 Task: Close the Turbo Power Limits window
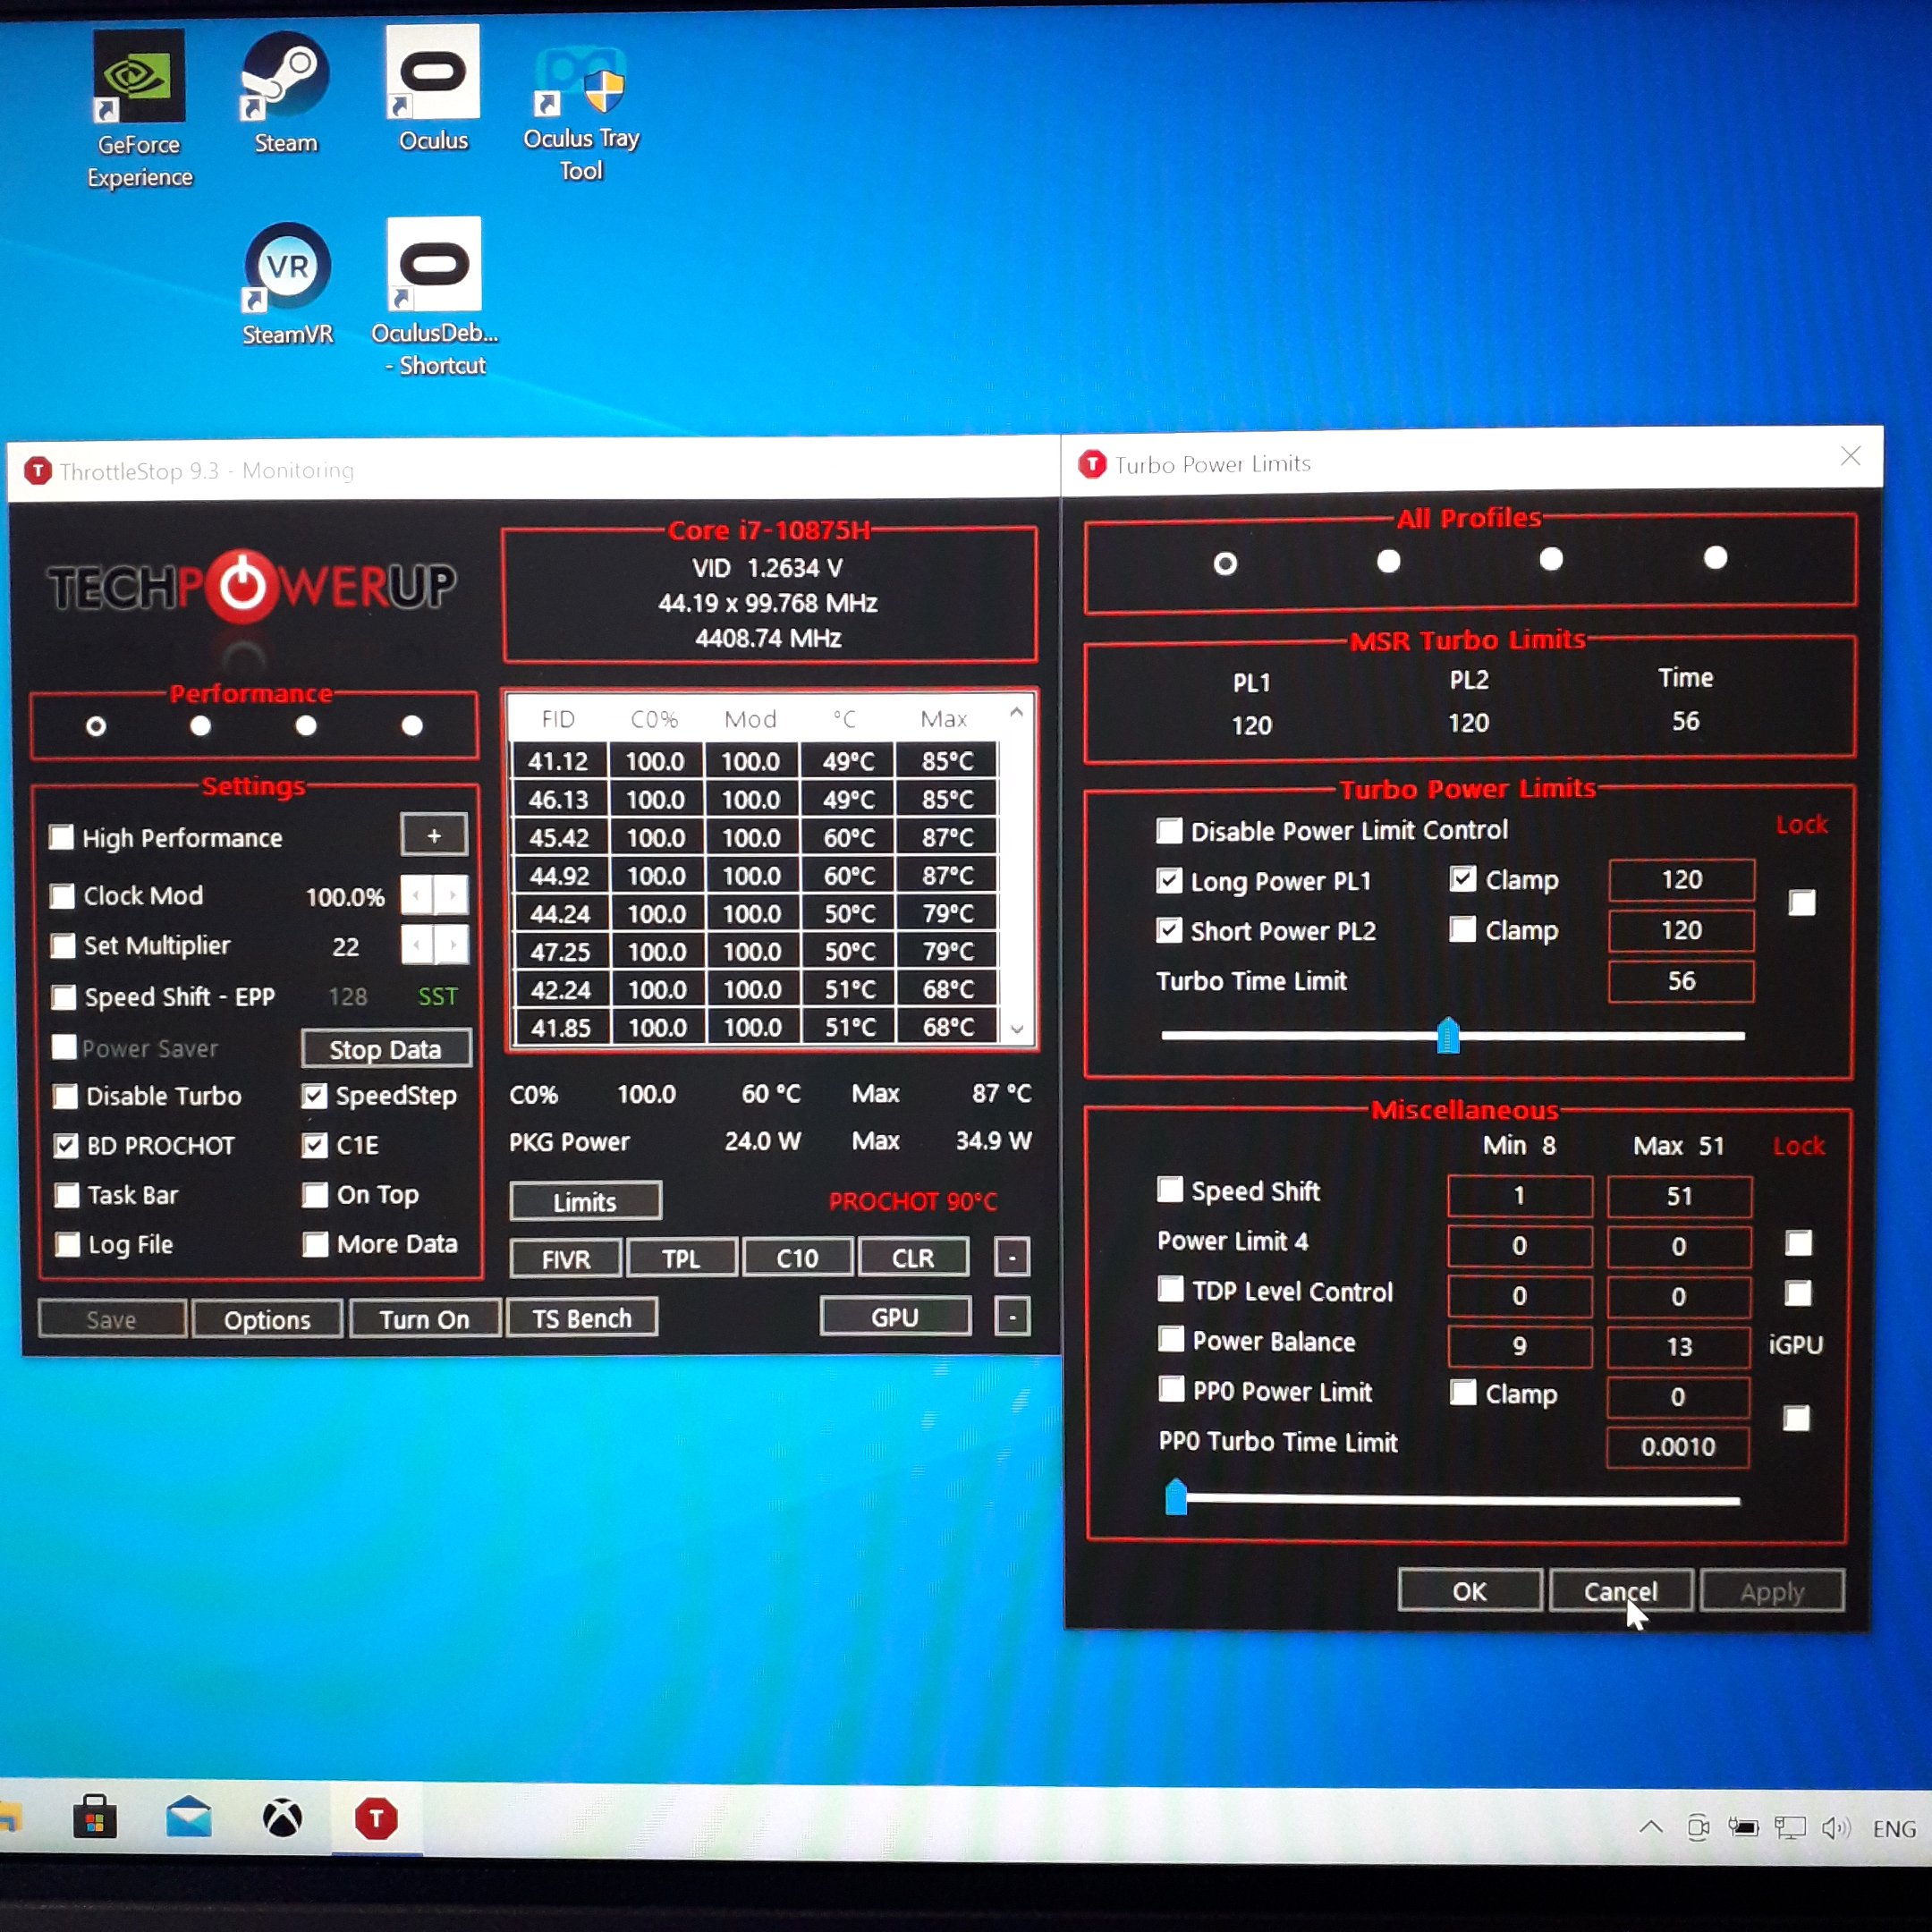coord(1850,456)
